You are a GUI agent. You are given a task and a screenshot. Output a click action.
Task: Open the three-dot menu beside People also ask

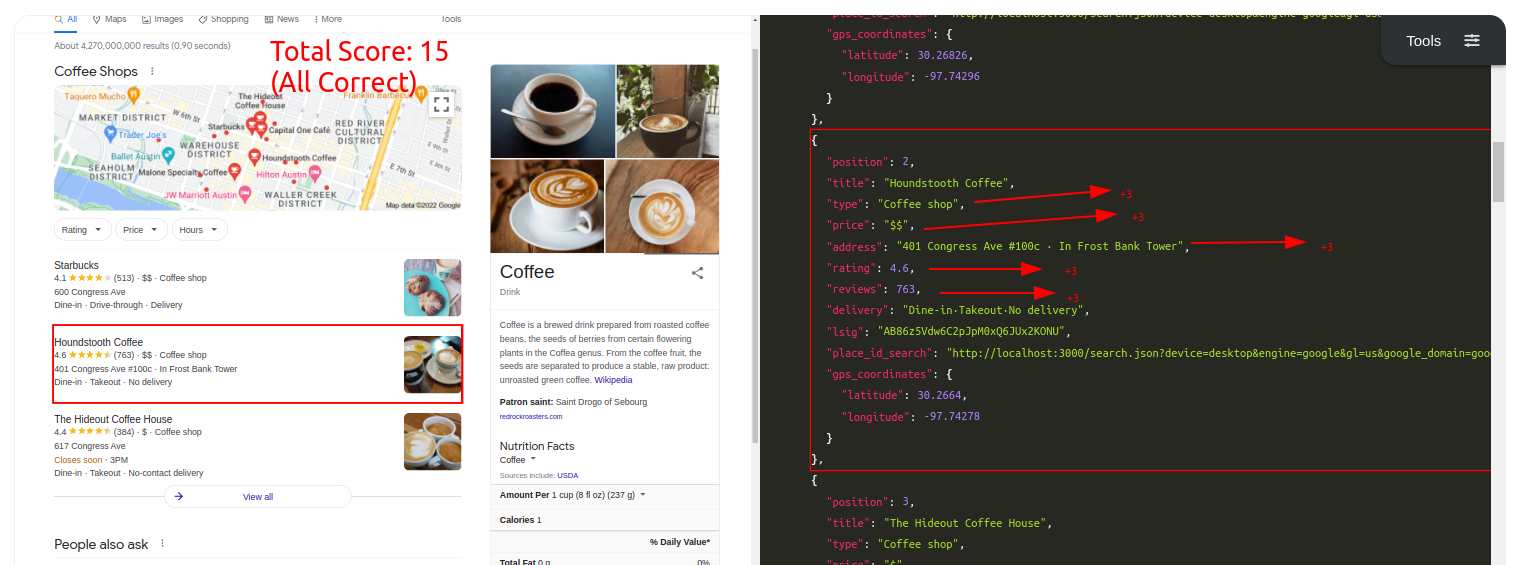pyautogui.click(x=162, y=544)
